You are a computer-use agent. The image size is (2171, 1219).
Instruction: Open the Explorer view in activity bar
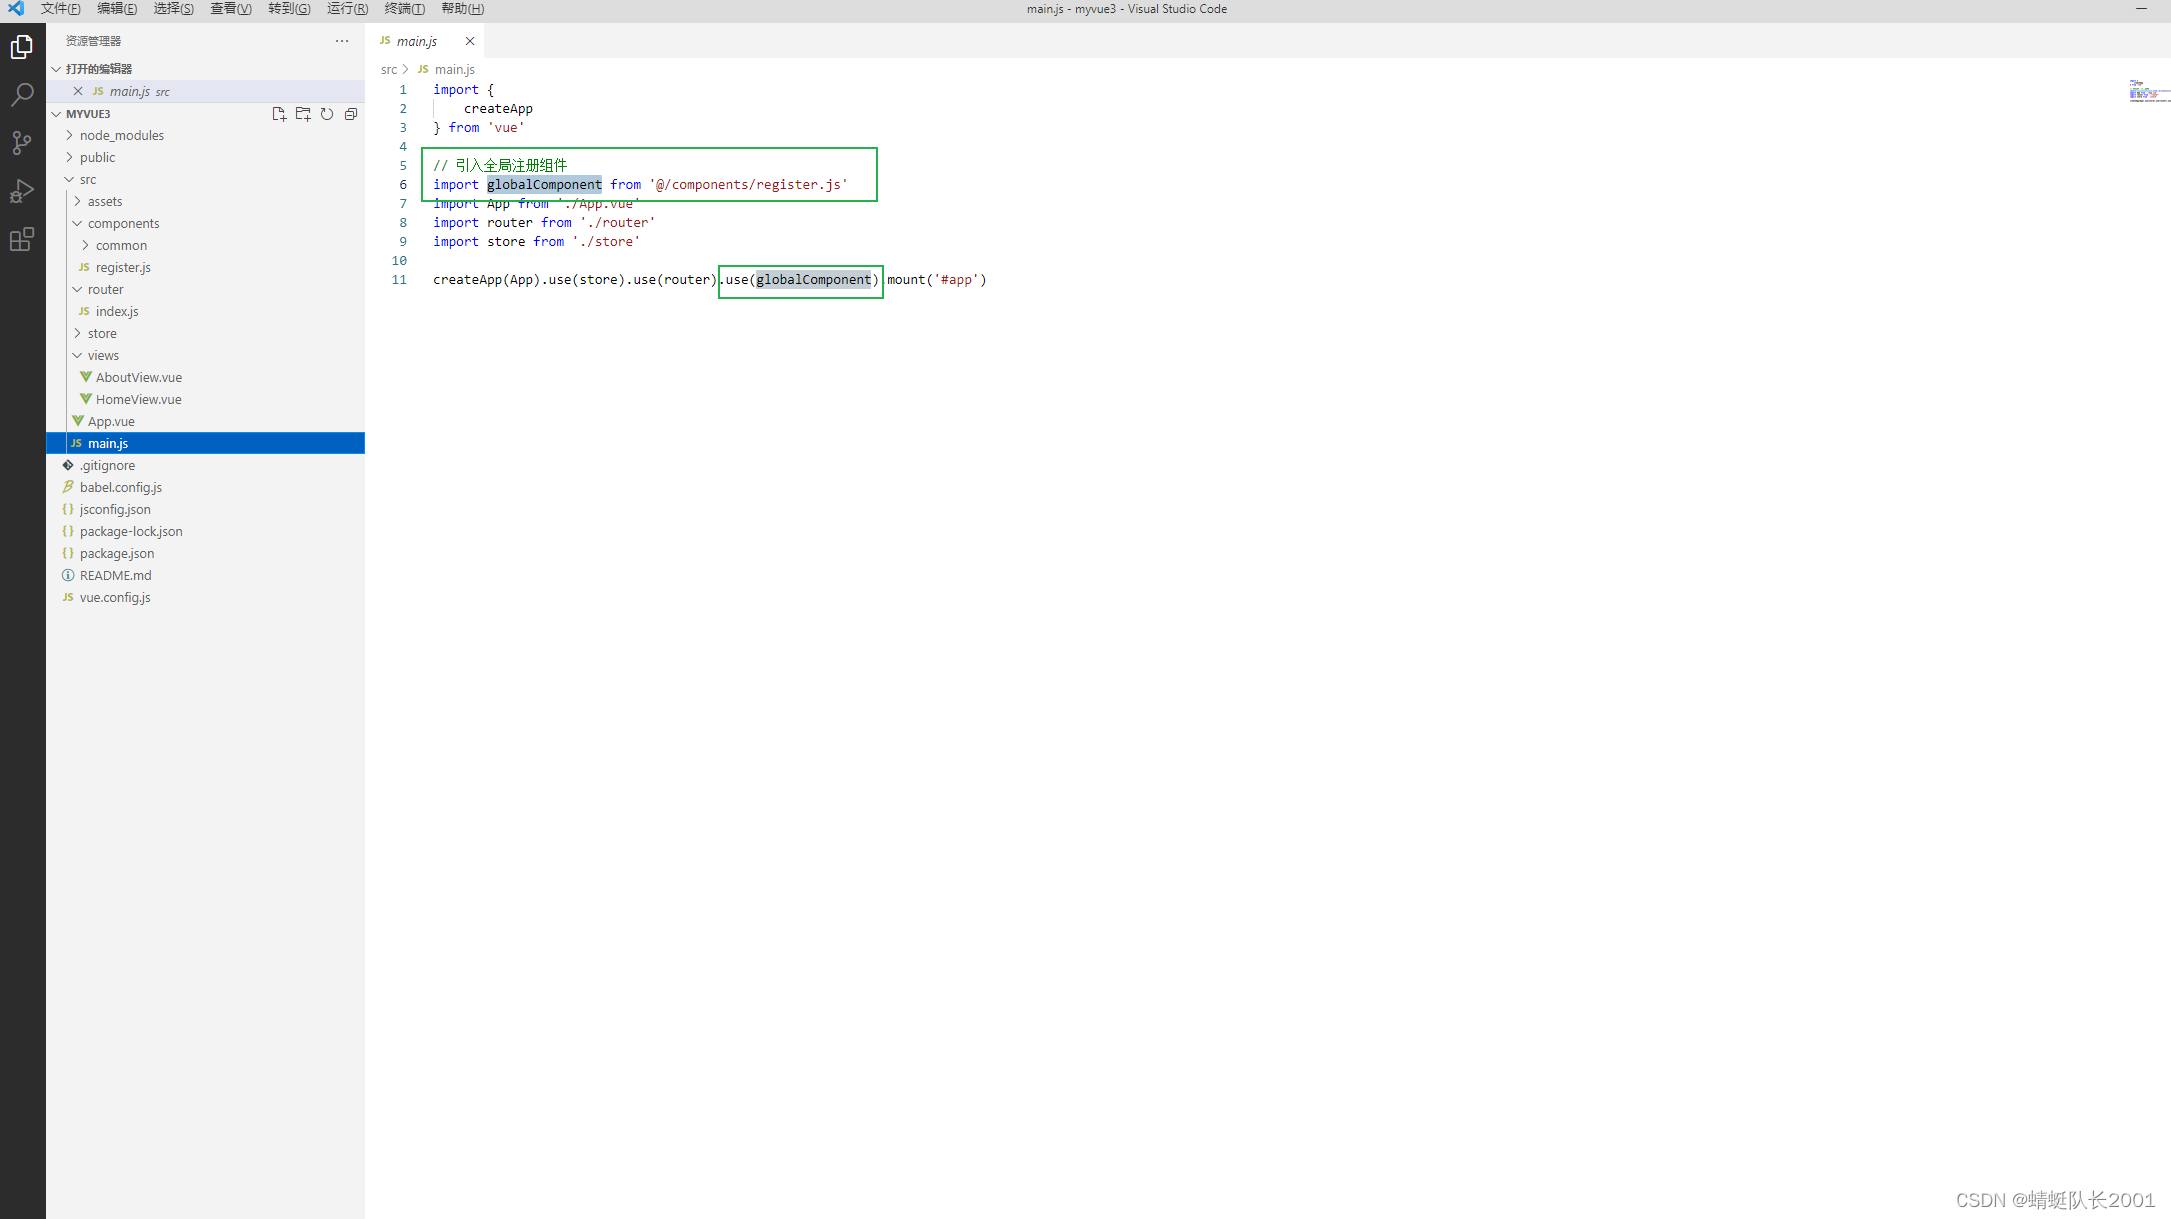coord(22,47)
